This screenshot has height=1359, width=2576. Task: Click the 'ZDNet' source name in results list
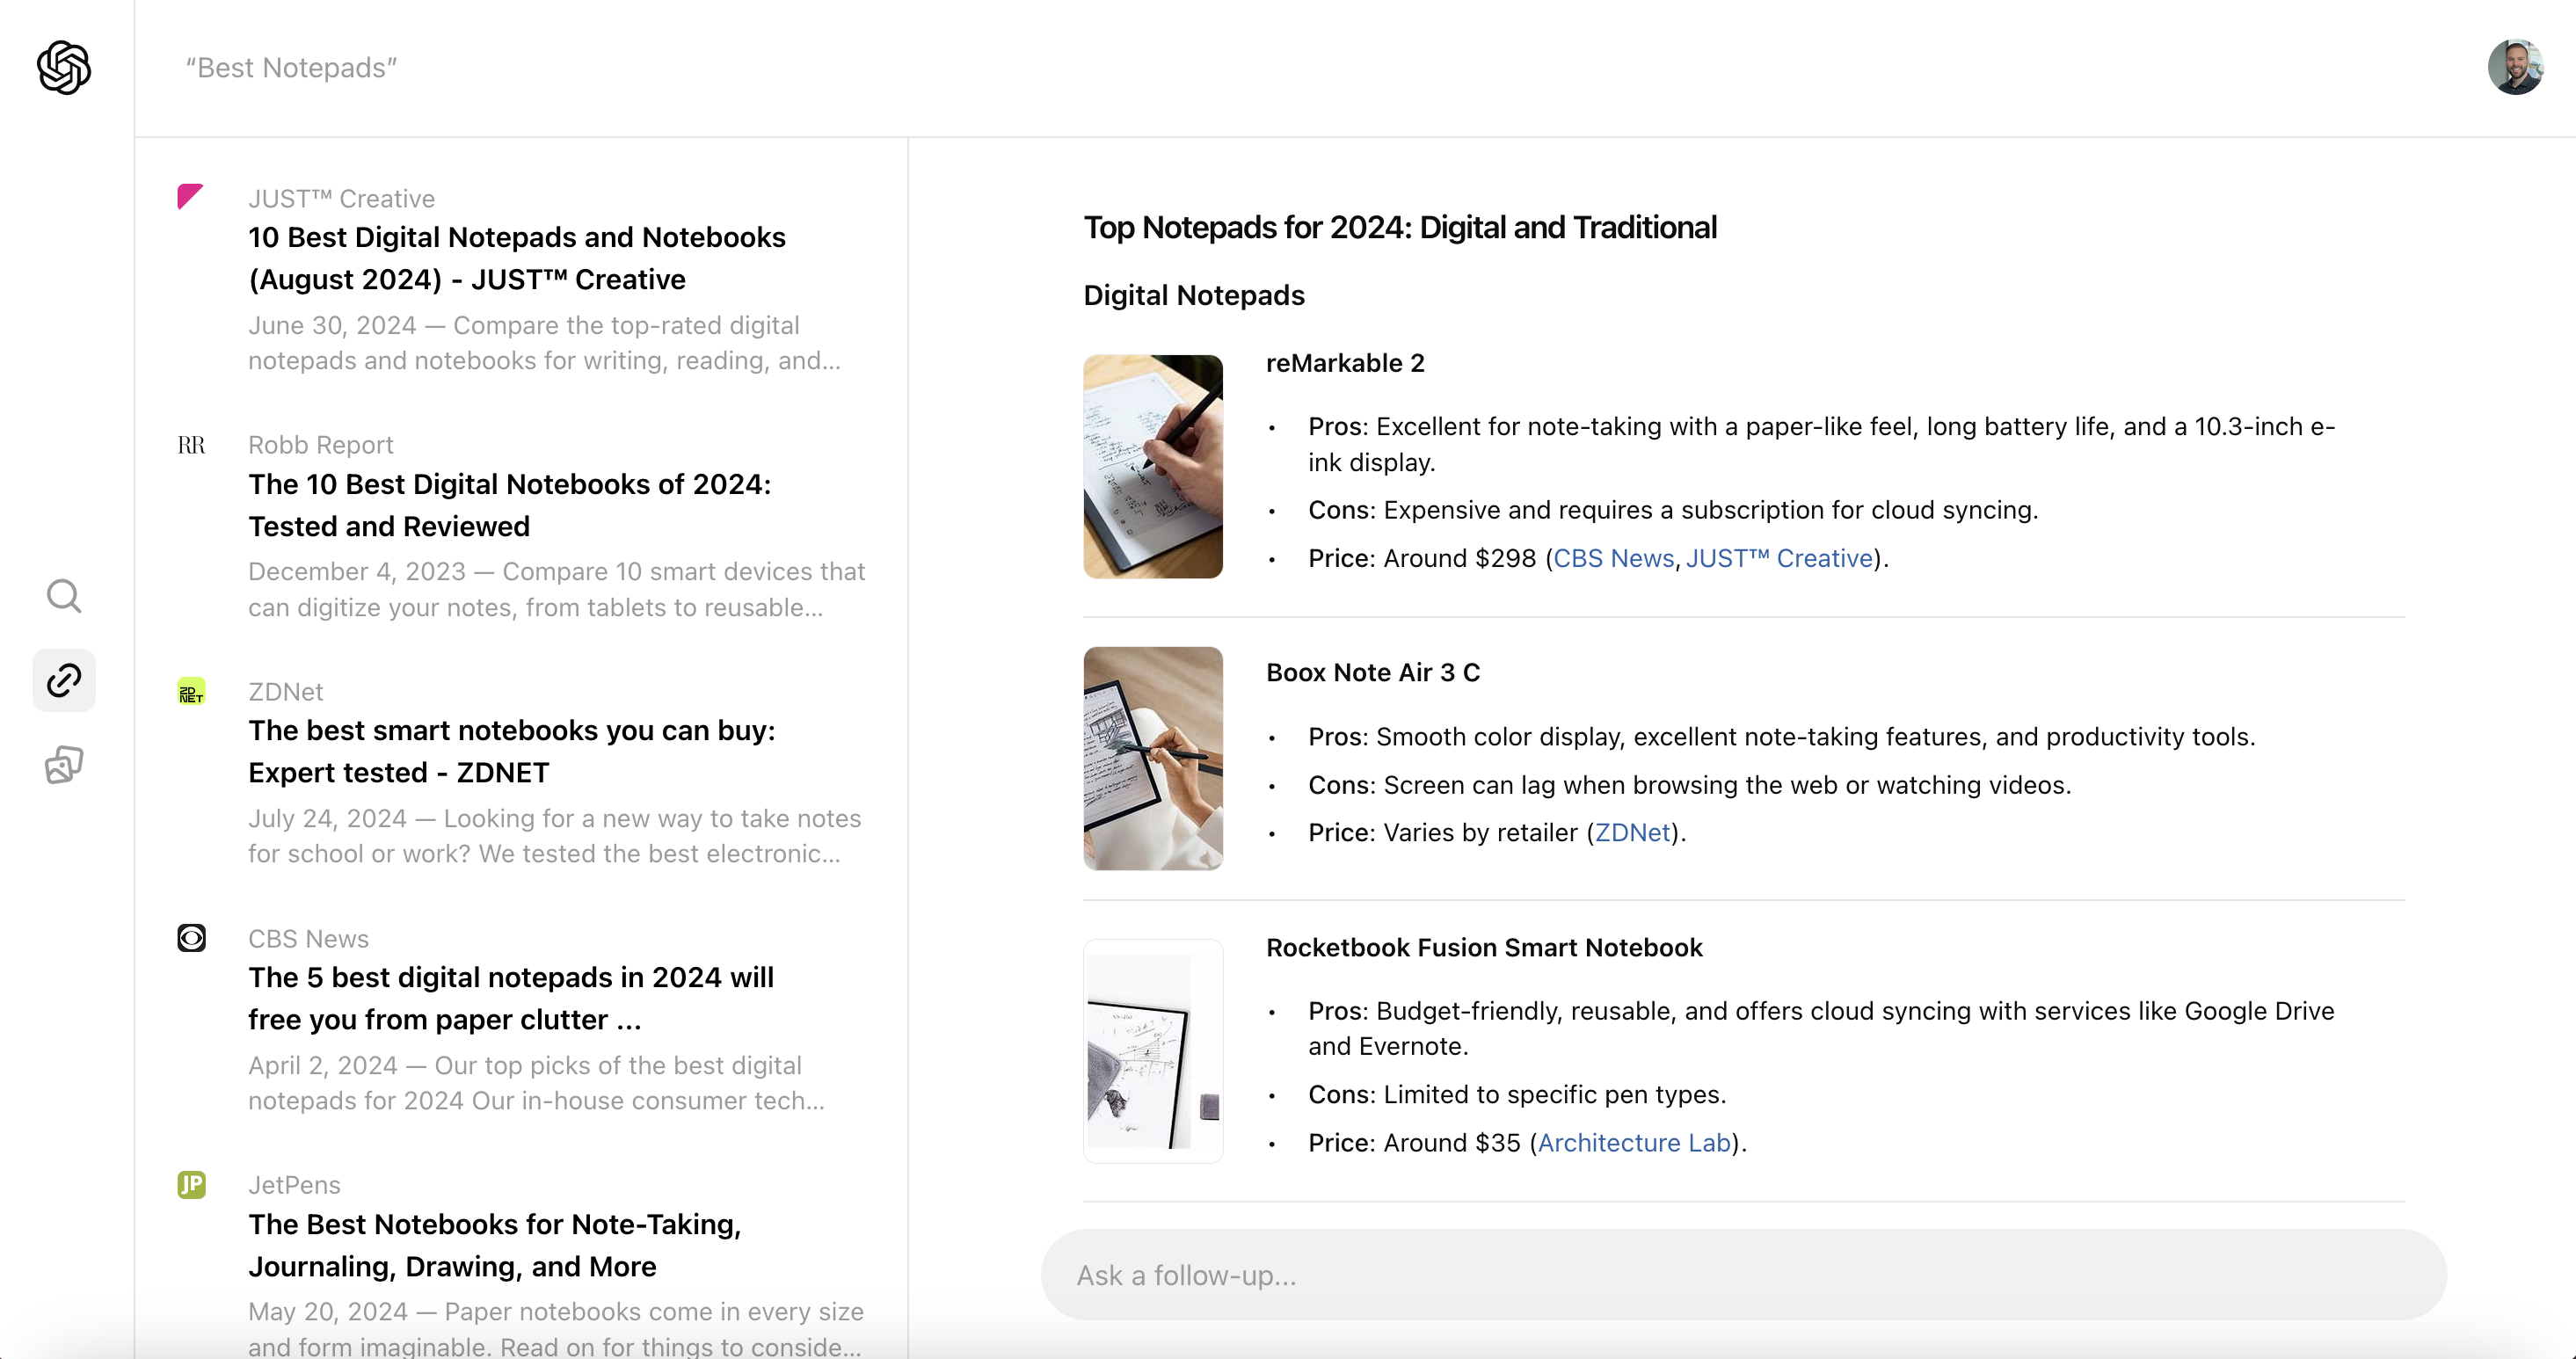pyautogui.click(x=285, y=692)
